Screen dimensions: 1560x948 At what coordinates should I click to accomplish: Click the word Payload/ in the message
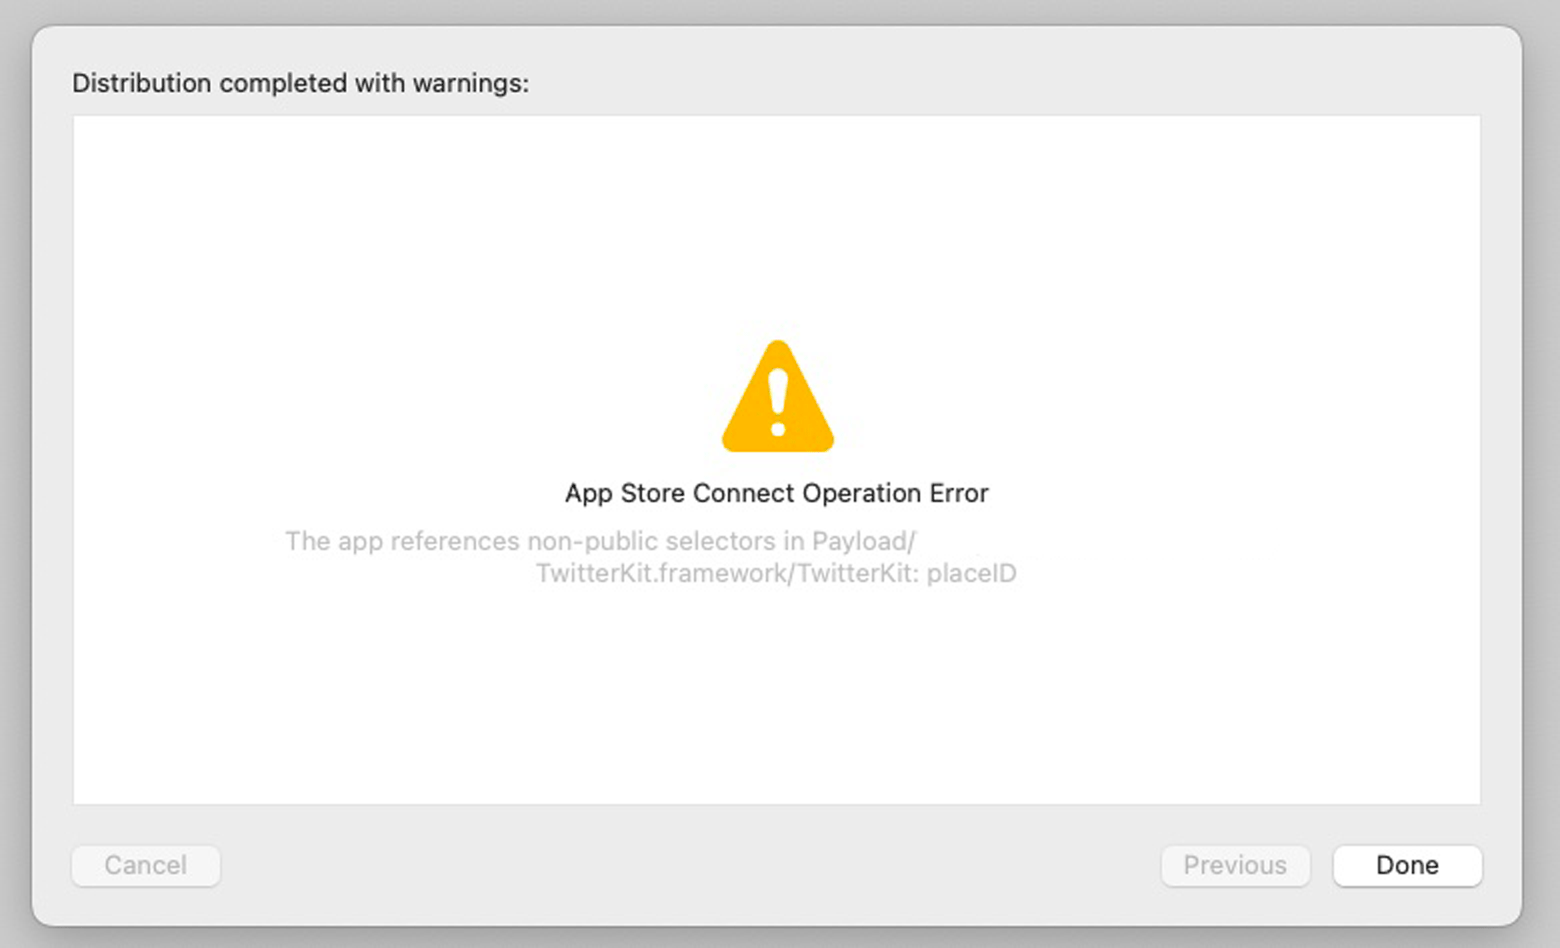point(863,541)
